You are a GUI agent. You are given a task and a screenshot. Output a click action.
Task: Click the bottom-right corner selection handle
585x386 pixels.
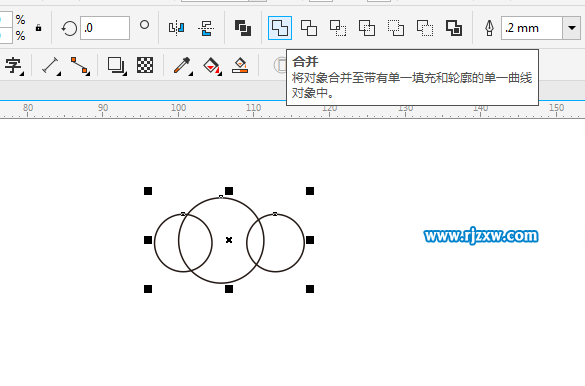click(310, 289)
